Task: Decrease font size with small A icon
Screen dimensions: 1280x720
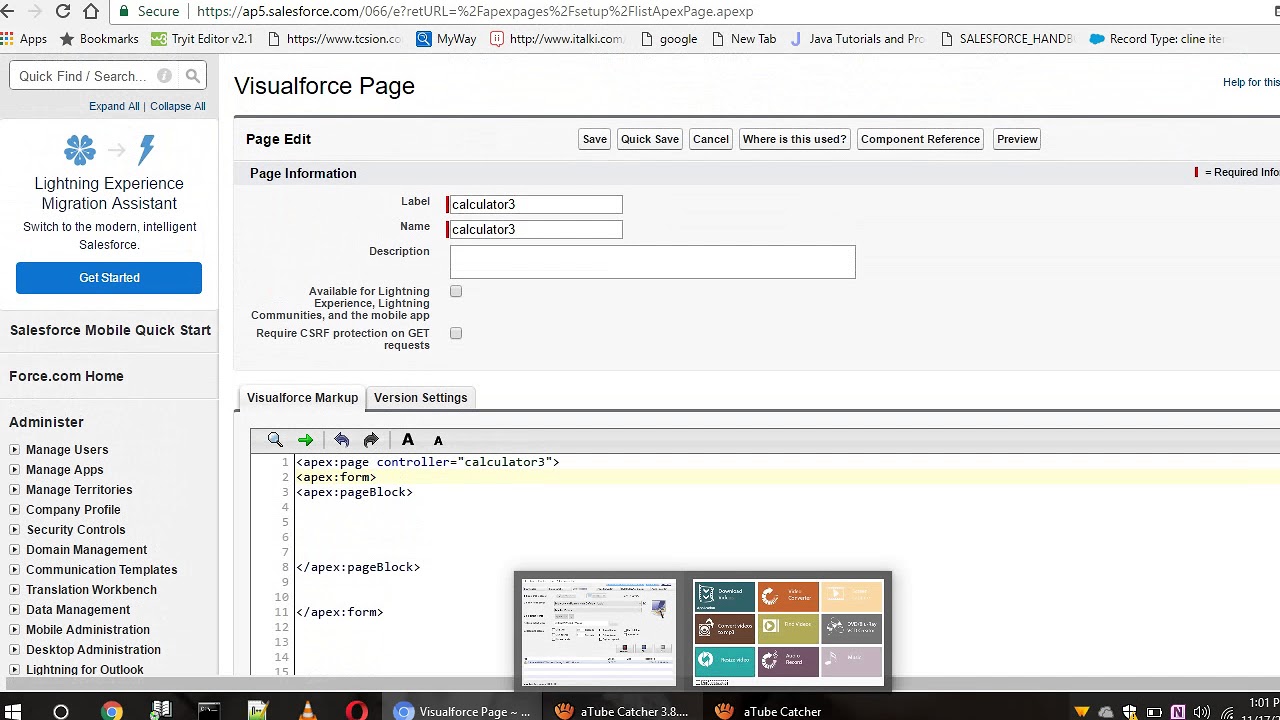Action: click(438, 441)
